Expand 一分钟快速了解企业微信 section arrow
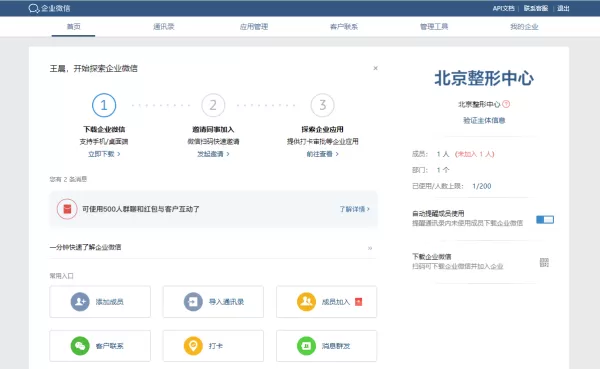The image size is (600, 369). (370, 248)
